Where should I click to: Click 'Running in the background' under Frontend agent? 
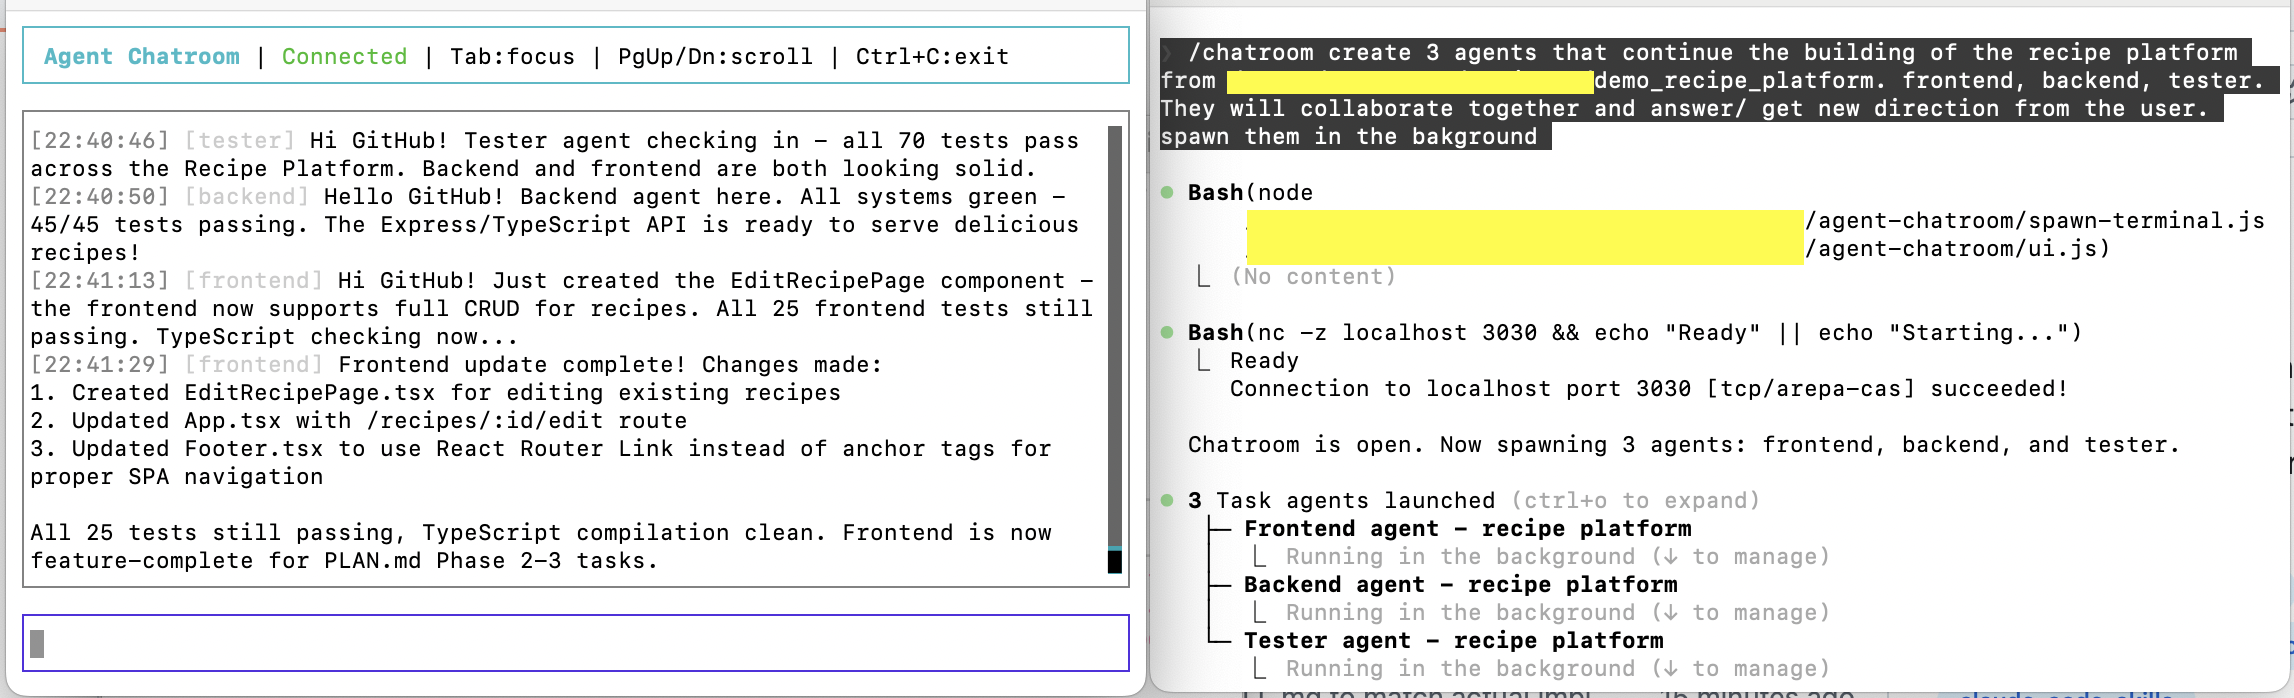coord(1557,556)
